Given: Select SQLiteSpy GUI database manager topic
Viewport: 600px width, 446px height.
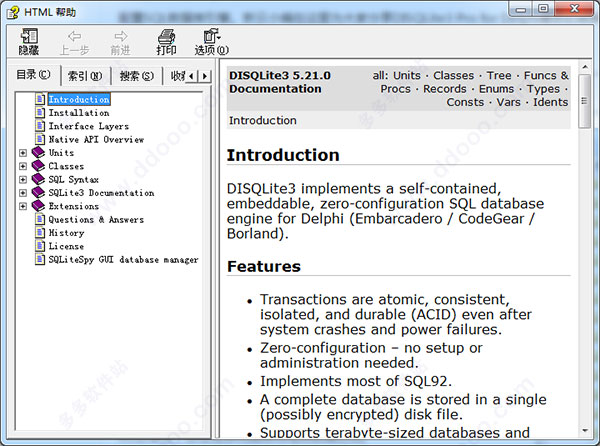Looking at the screenshot, I should [124, 260].
